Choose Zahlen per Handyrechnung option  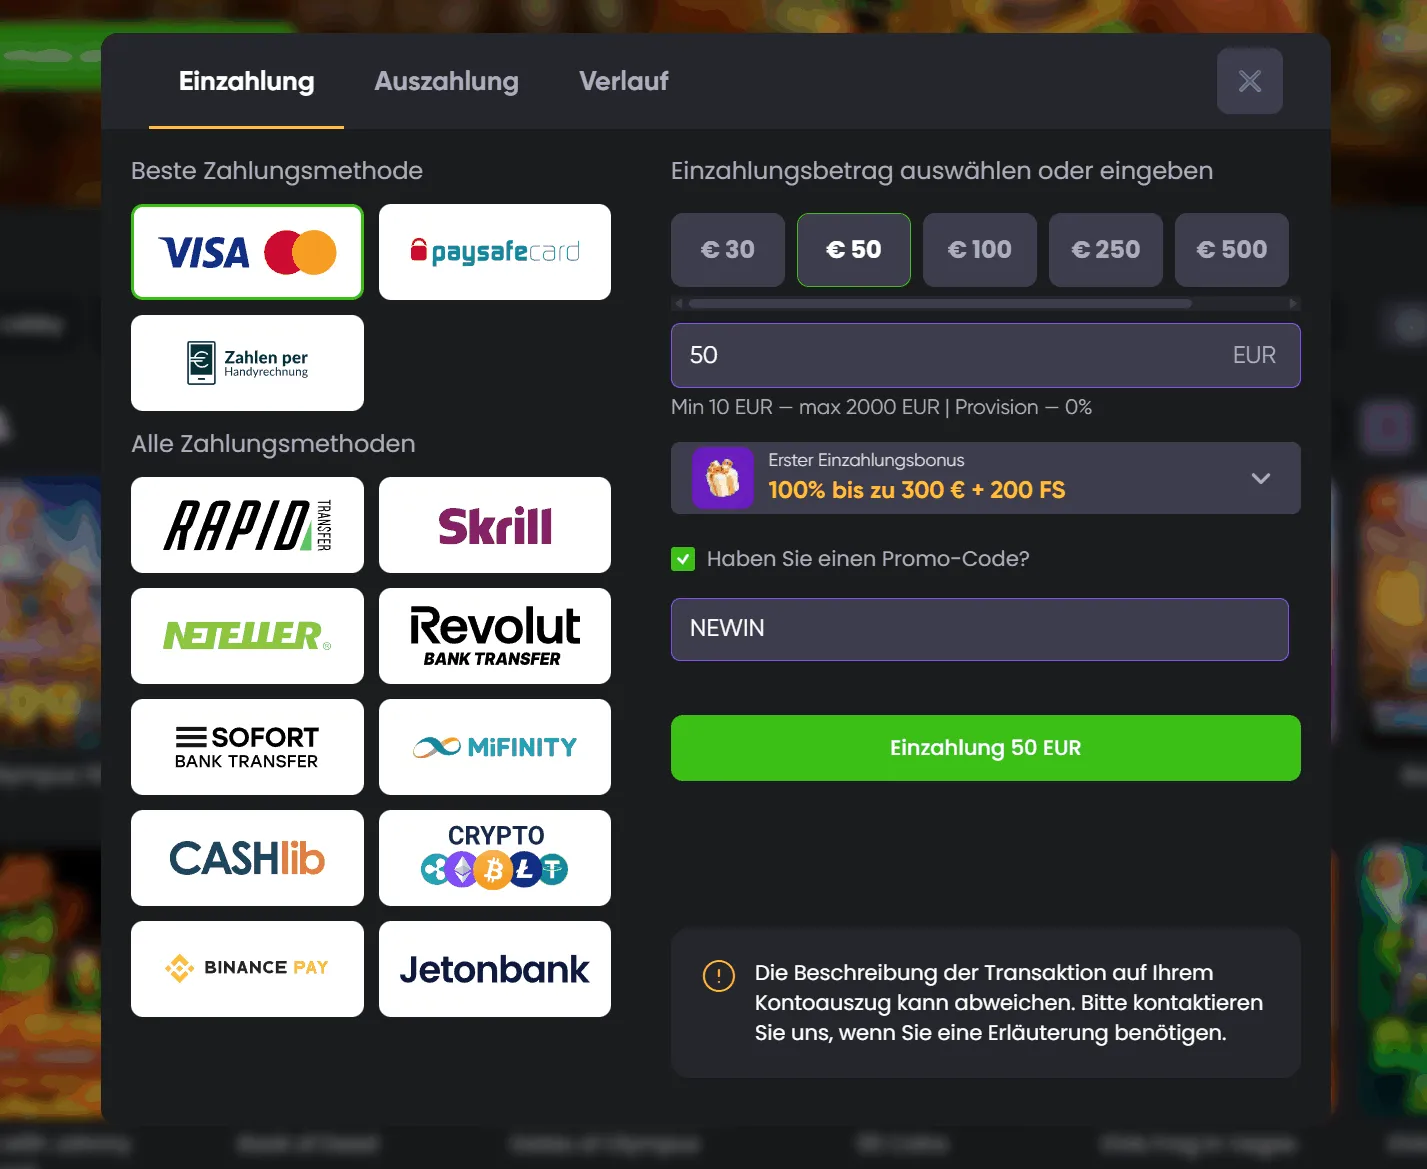[247, 363]
